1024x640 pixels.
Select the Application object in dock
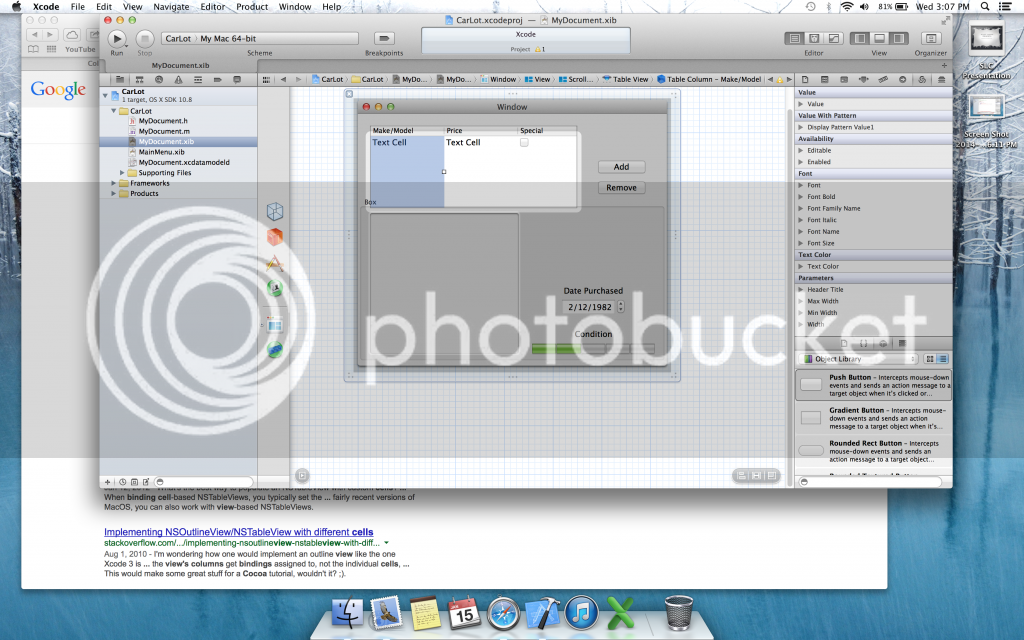coord(275,263)
